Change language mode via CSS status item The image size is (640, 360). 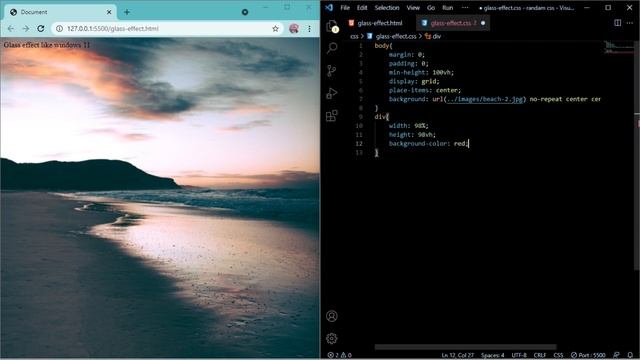[558, 355]
